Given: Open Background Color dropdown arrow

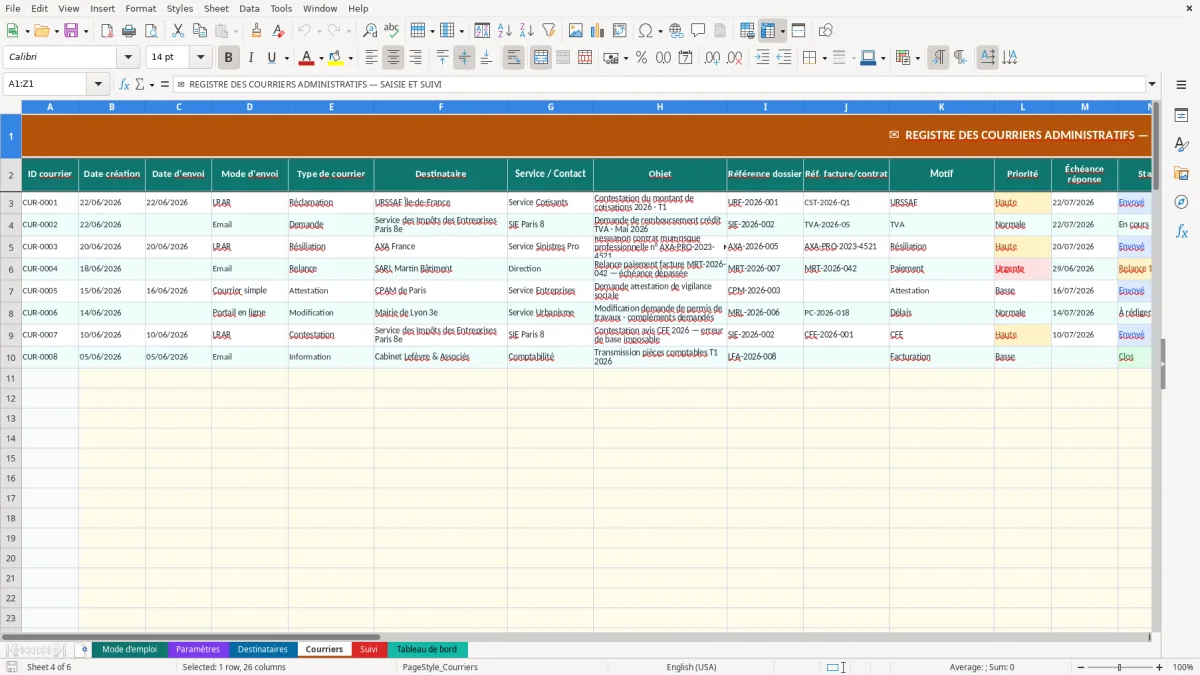Looking at the screenshot, I should 350,58.
